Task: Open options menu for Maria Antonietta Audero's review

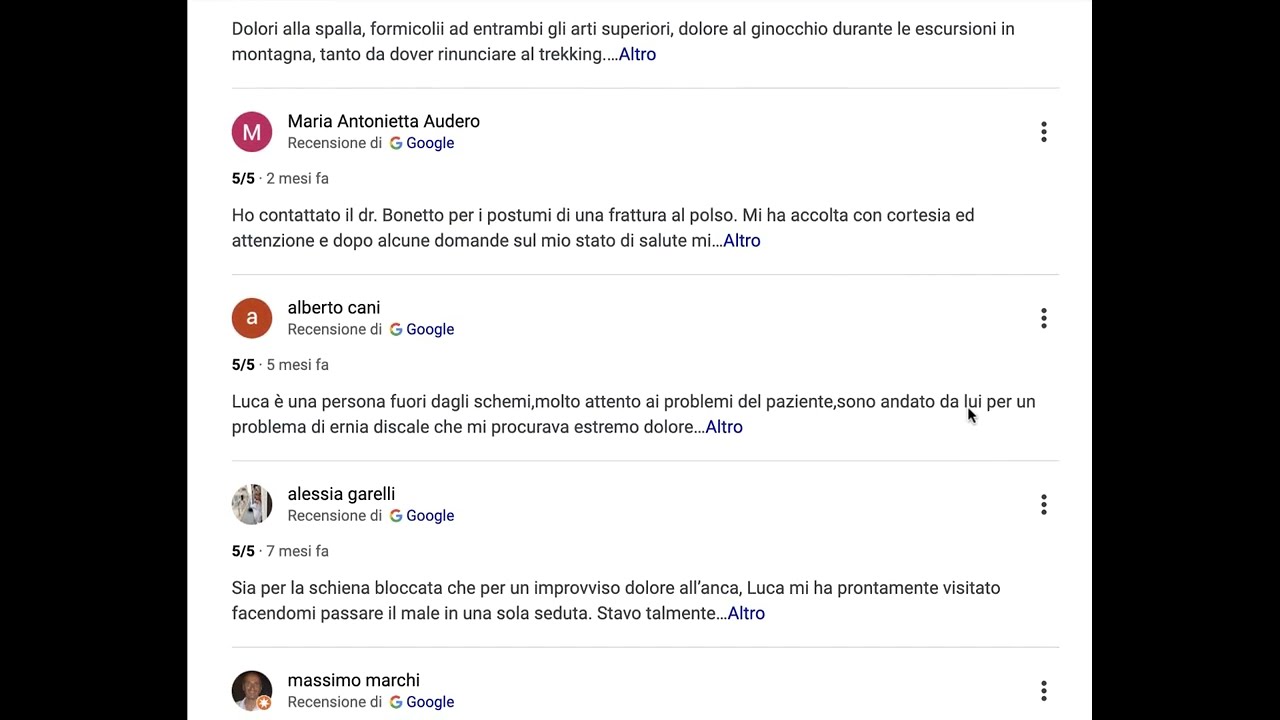Action: (x=1043, y=132)
